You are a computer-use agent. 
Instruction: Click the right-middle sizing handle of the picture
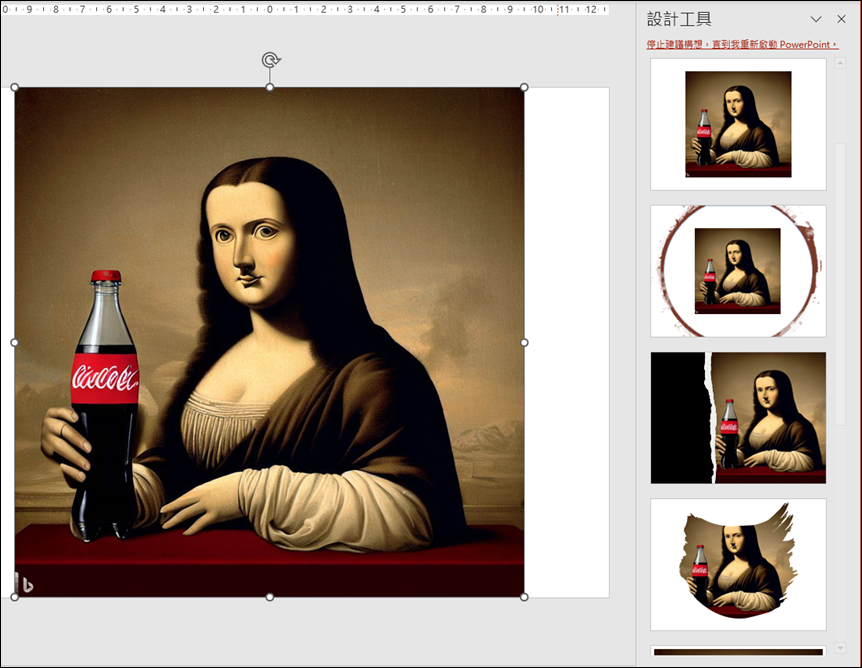[524, 343]
